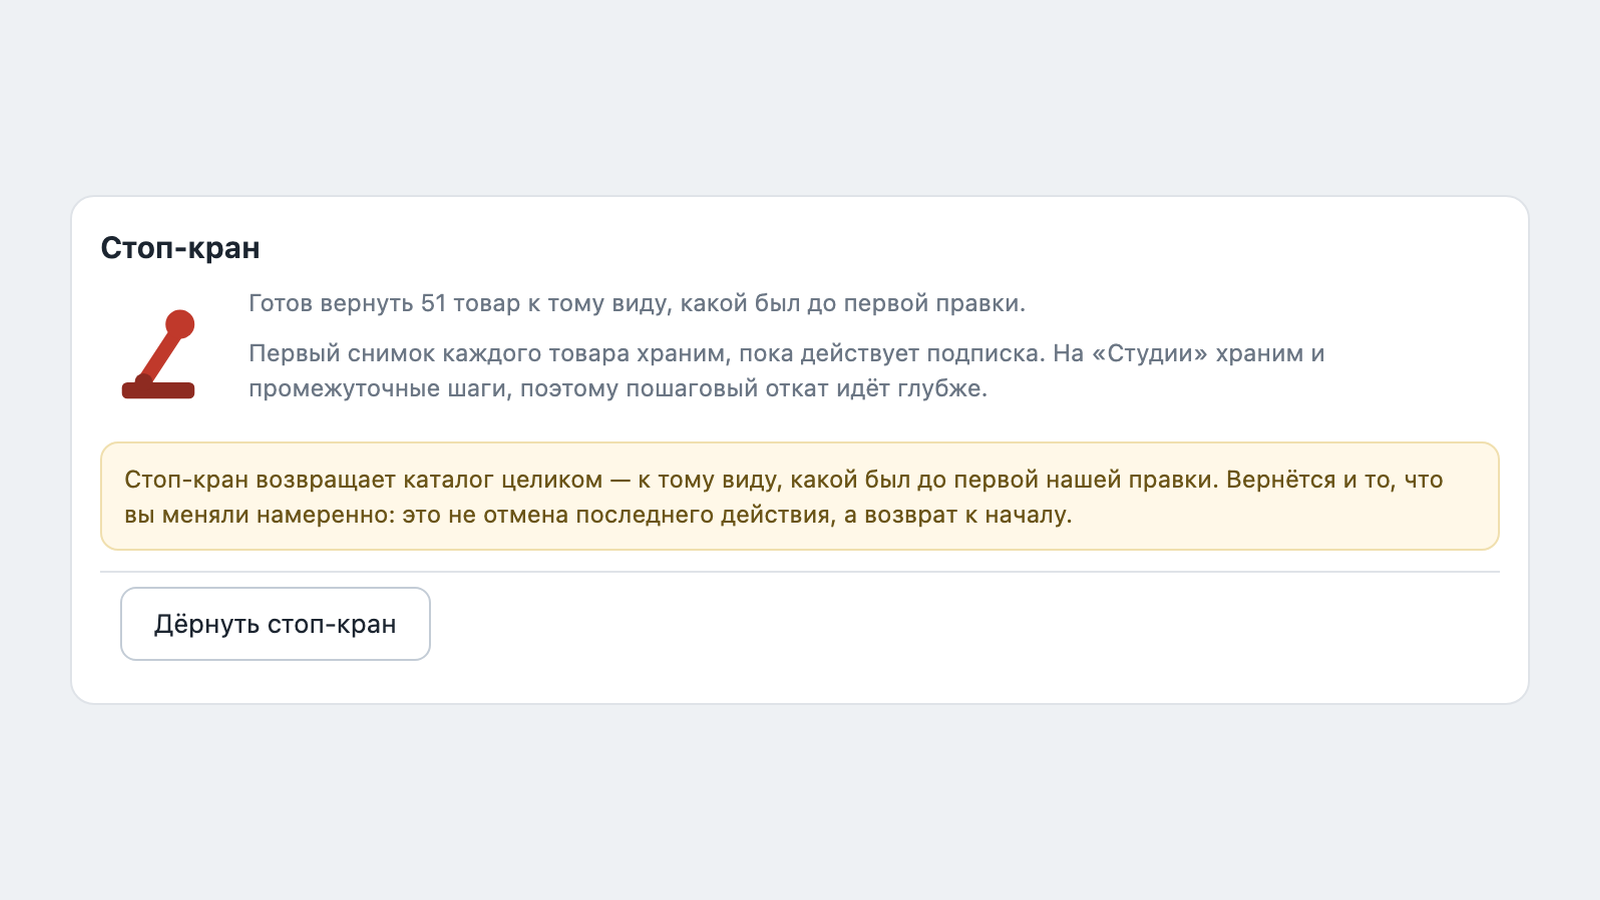
Task: Click the red emergency brake lever icon
Action: tap(158, 355)
